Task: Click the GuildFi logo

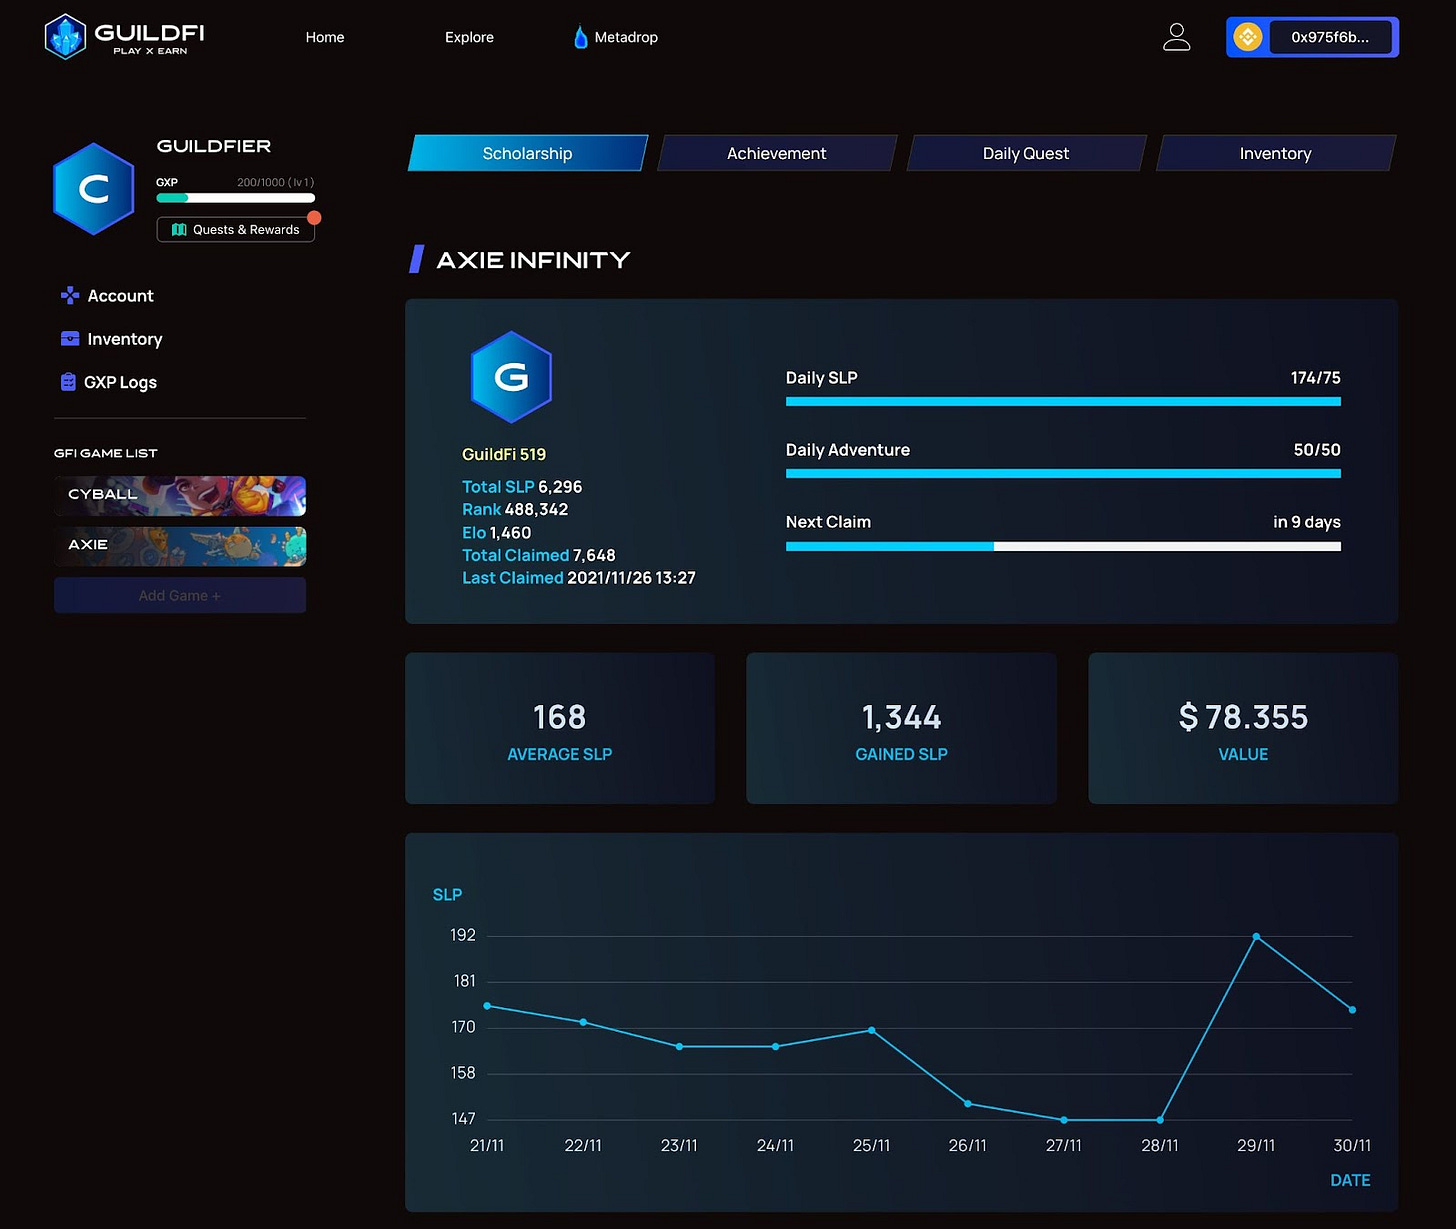Action: (x=125, y=37)
